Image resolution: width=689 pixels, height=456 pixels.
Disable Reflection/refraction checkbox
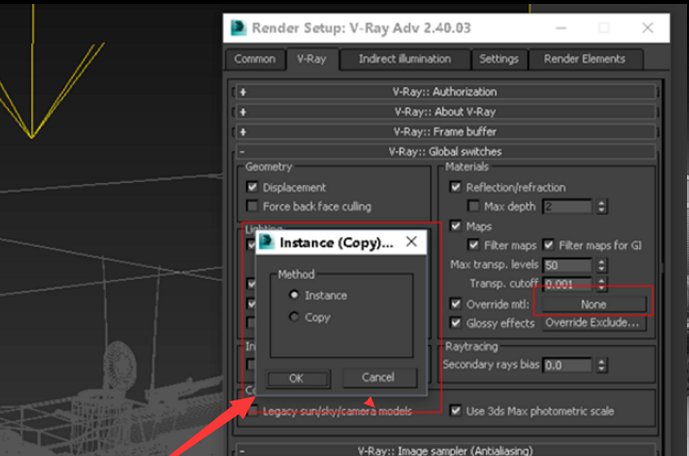(x=456, y=187)
